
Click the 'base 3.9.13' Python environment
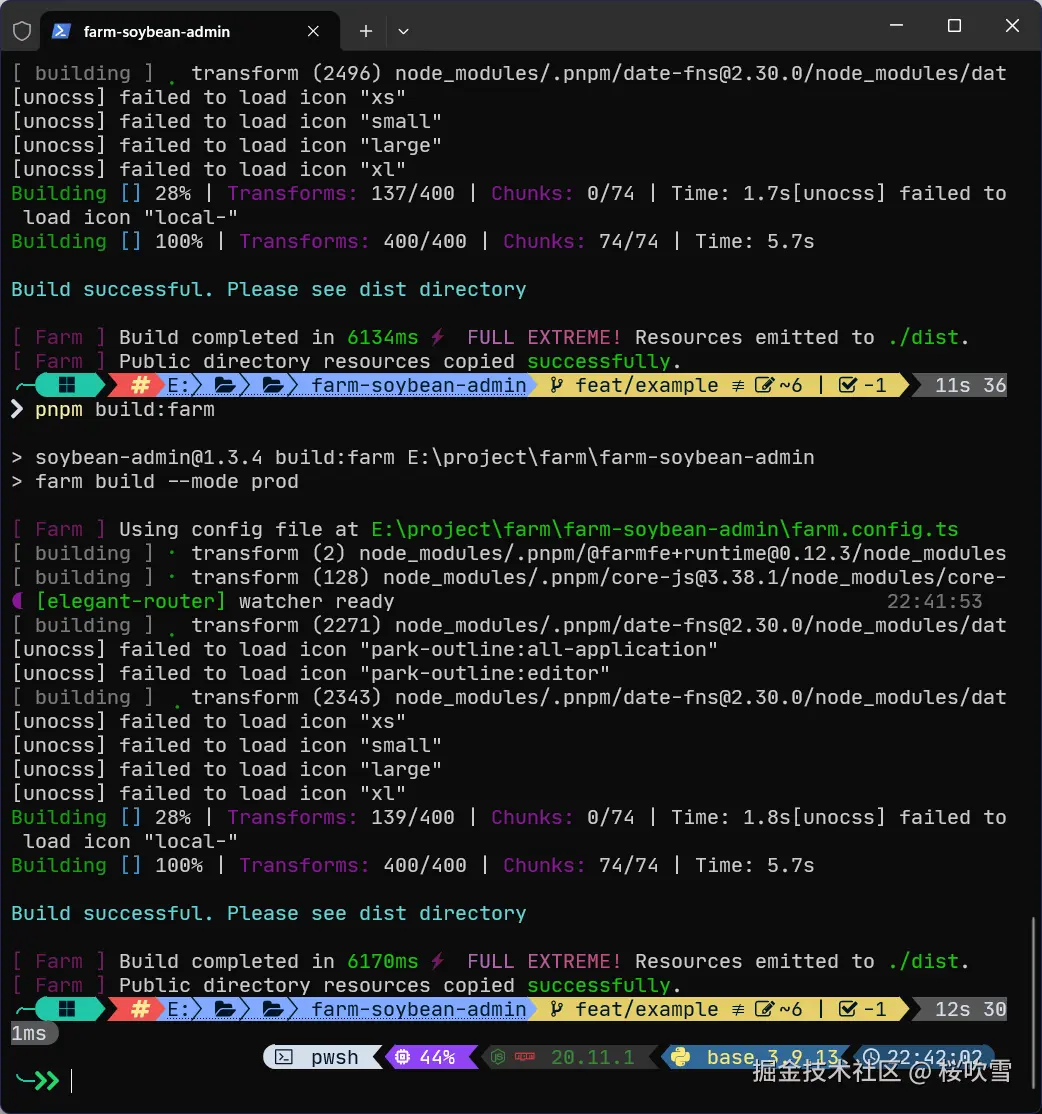point(773,1057)
